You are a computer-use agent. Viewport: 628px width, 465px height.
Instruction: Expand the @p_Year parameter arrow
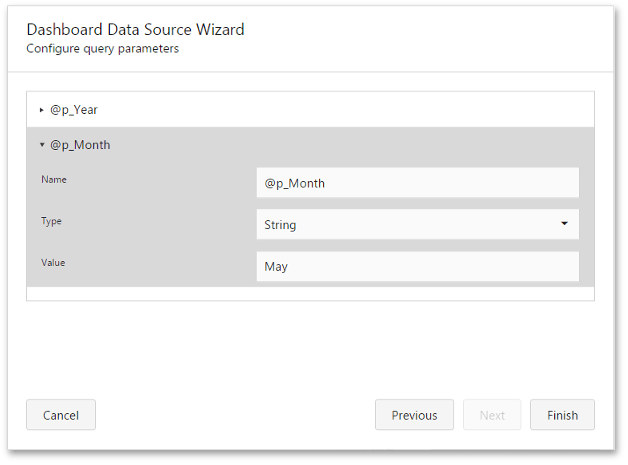[42, 110]
